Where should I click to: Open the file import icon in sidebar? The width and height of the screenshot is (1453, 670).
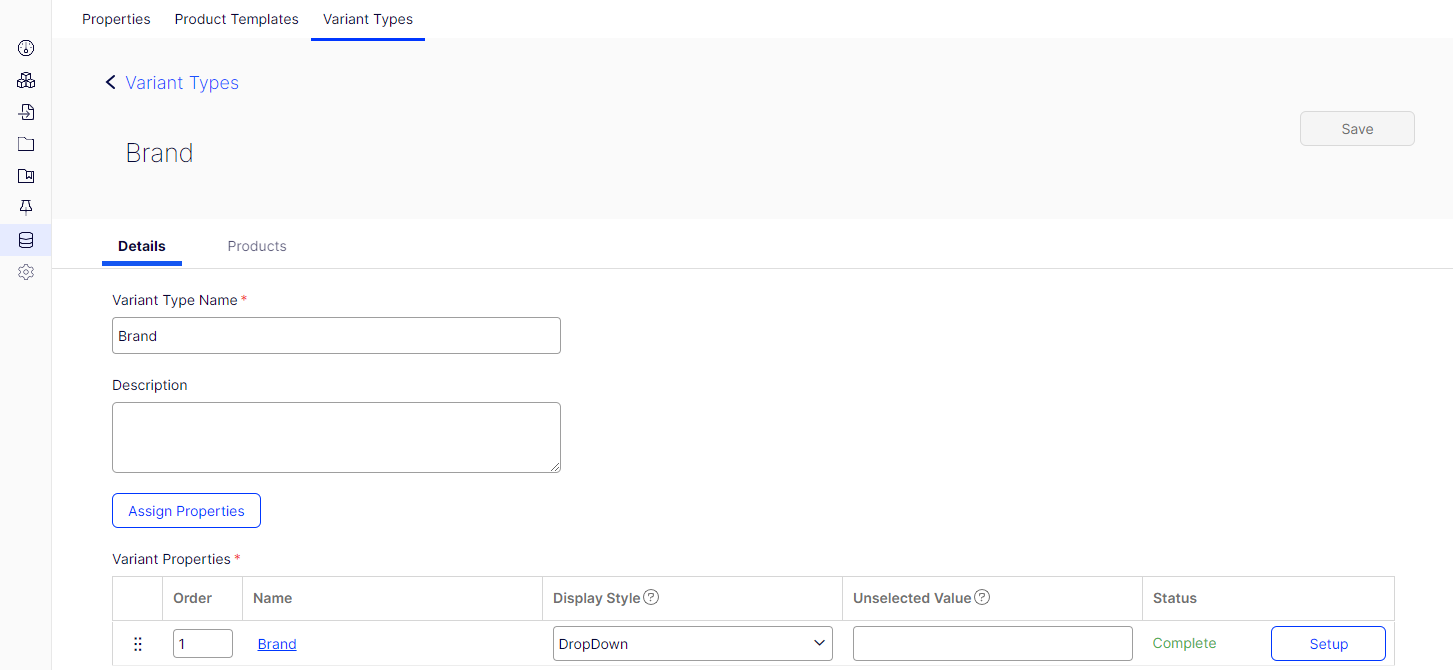click(x=26, y=112)
